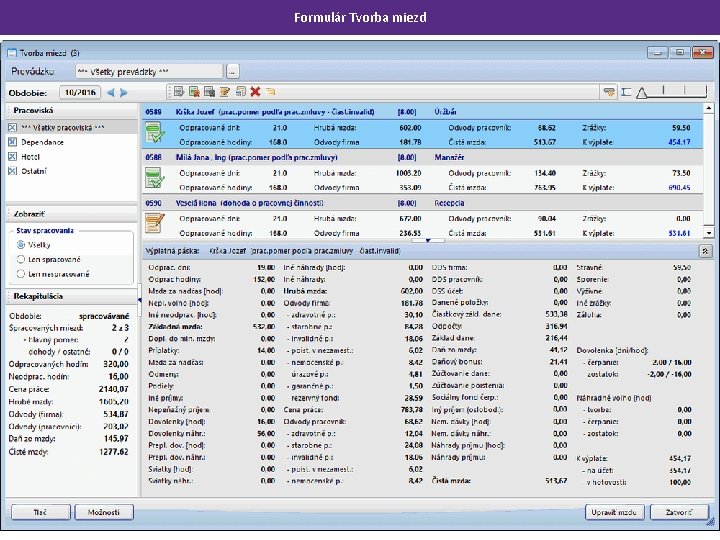
Task: Click the Cena práce value 783,78 in the payslip
Action: [x=411, y=410]
